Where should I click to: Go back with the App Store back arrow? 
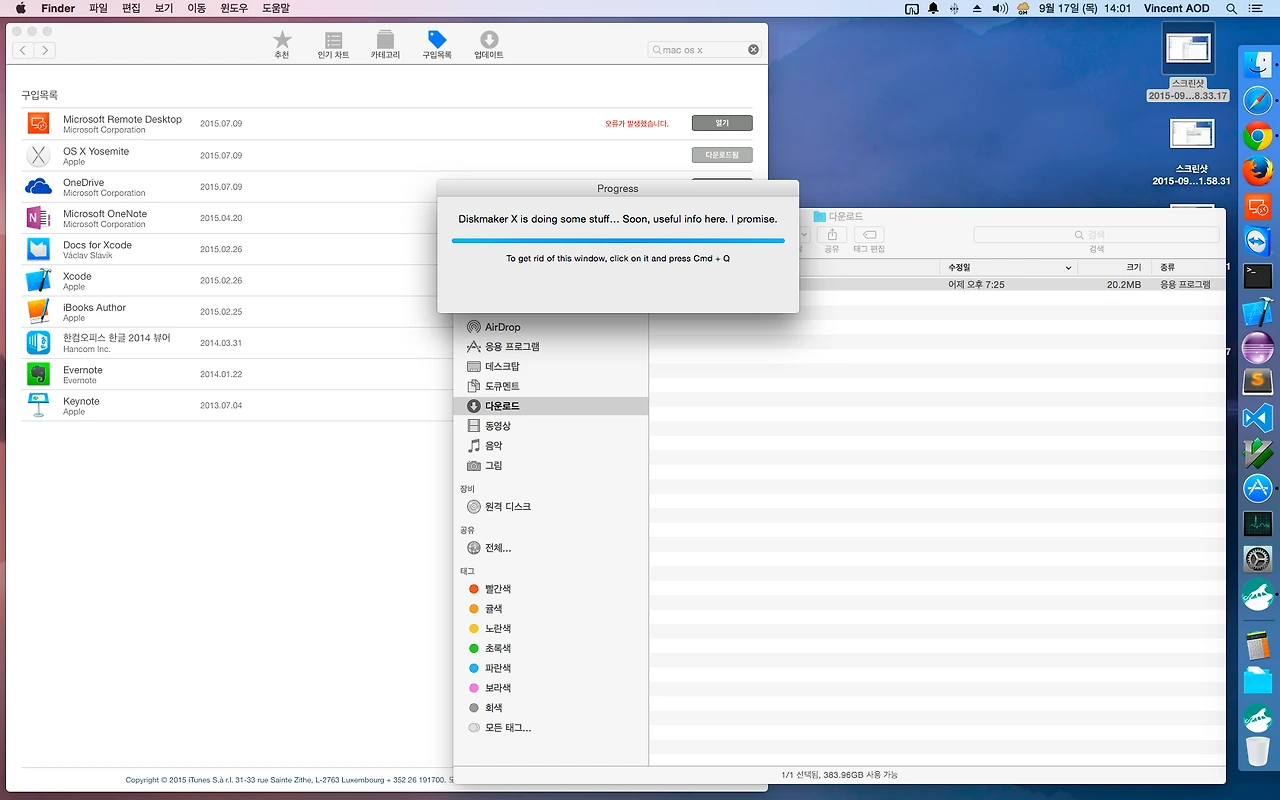23,50
